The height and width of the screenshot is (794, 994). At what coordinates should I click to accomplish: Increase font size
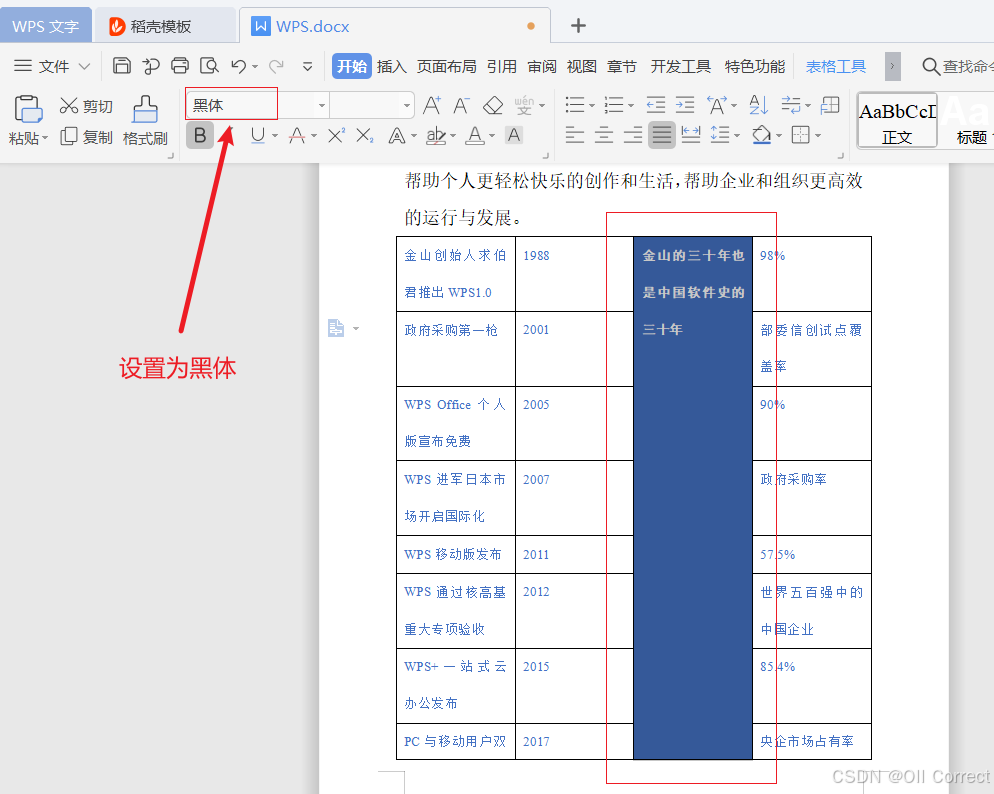click(x=432, y=105)
